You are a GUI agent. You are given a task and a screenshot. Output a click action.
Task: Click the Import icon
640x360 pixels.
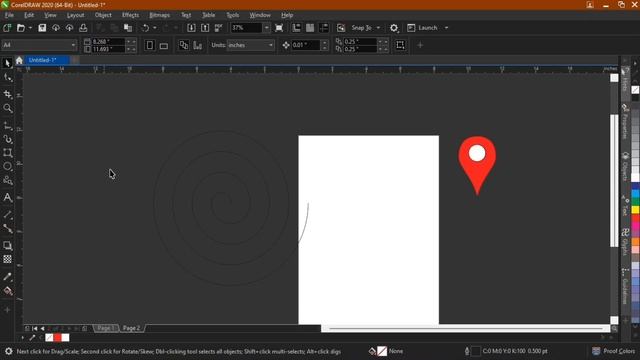pos(191,28)
